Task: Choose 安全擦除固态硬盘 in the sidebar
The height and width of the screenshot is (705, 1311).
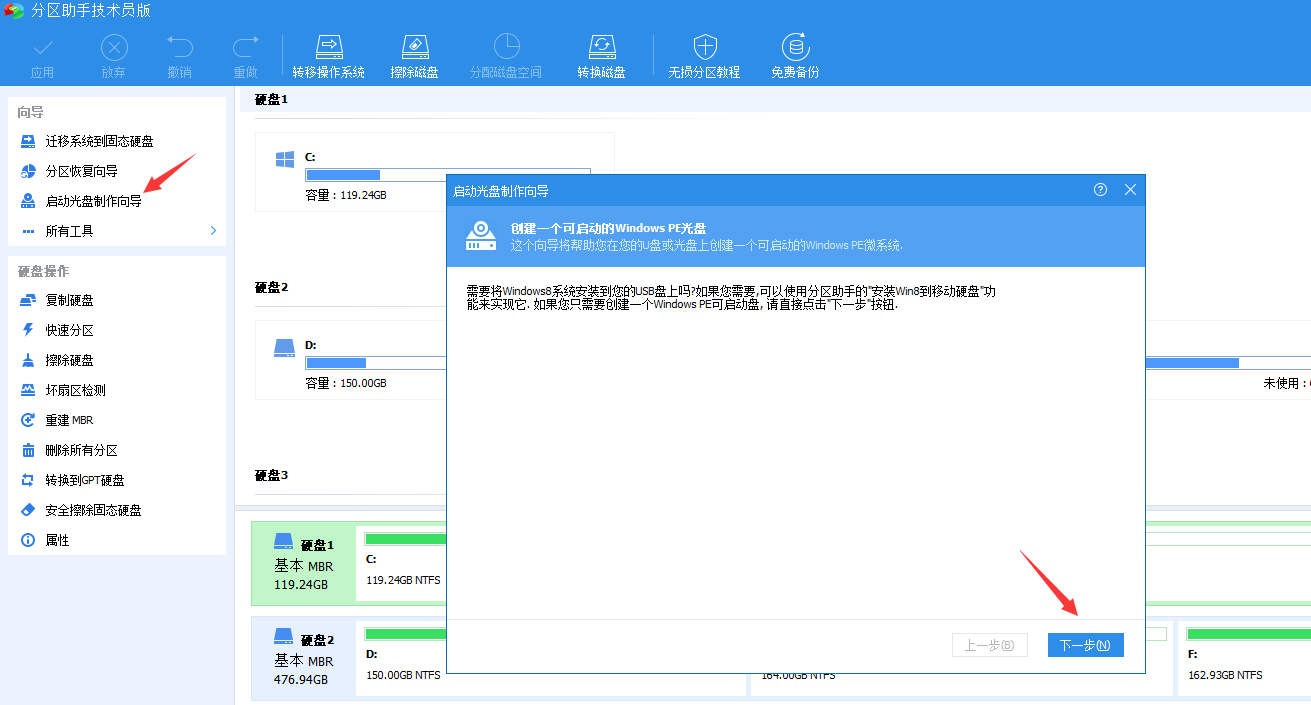Action: point(93,509)
